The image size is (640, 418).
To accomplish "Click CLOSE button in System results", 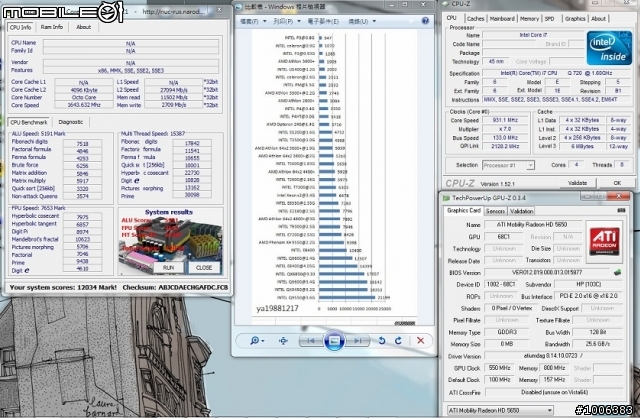I will pos(204,268).
